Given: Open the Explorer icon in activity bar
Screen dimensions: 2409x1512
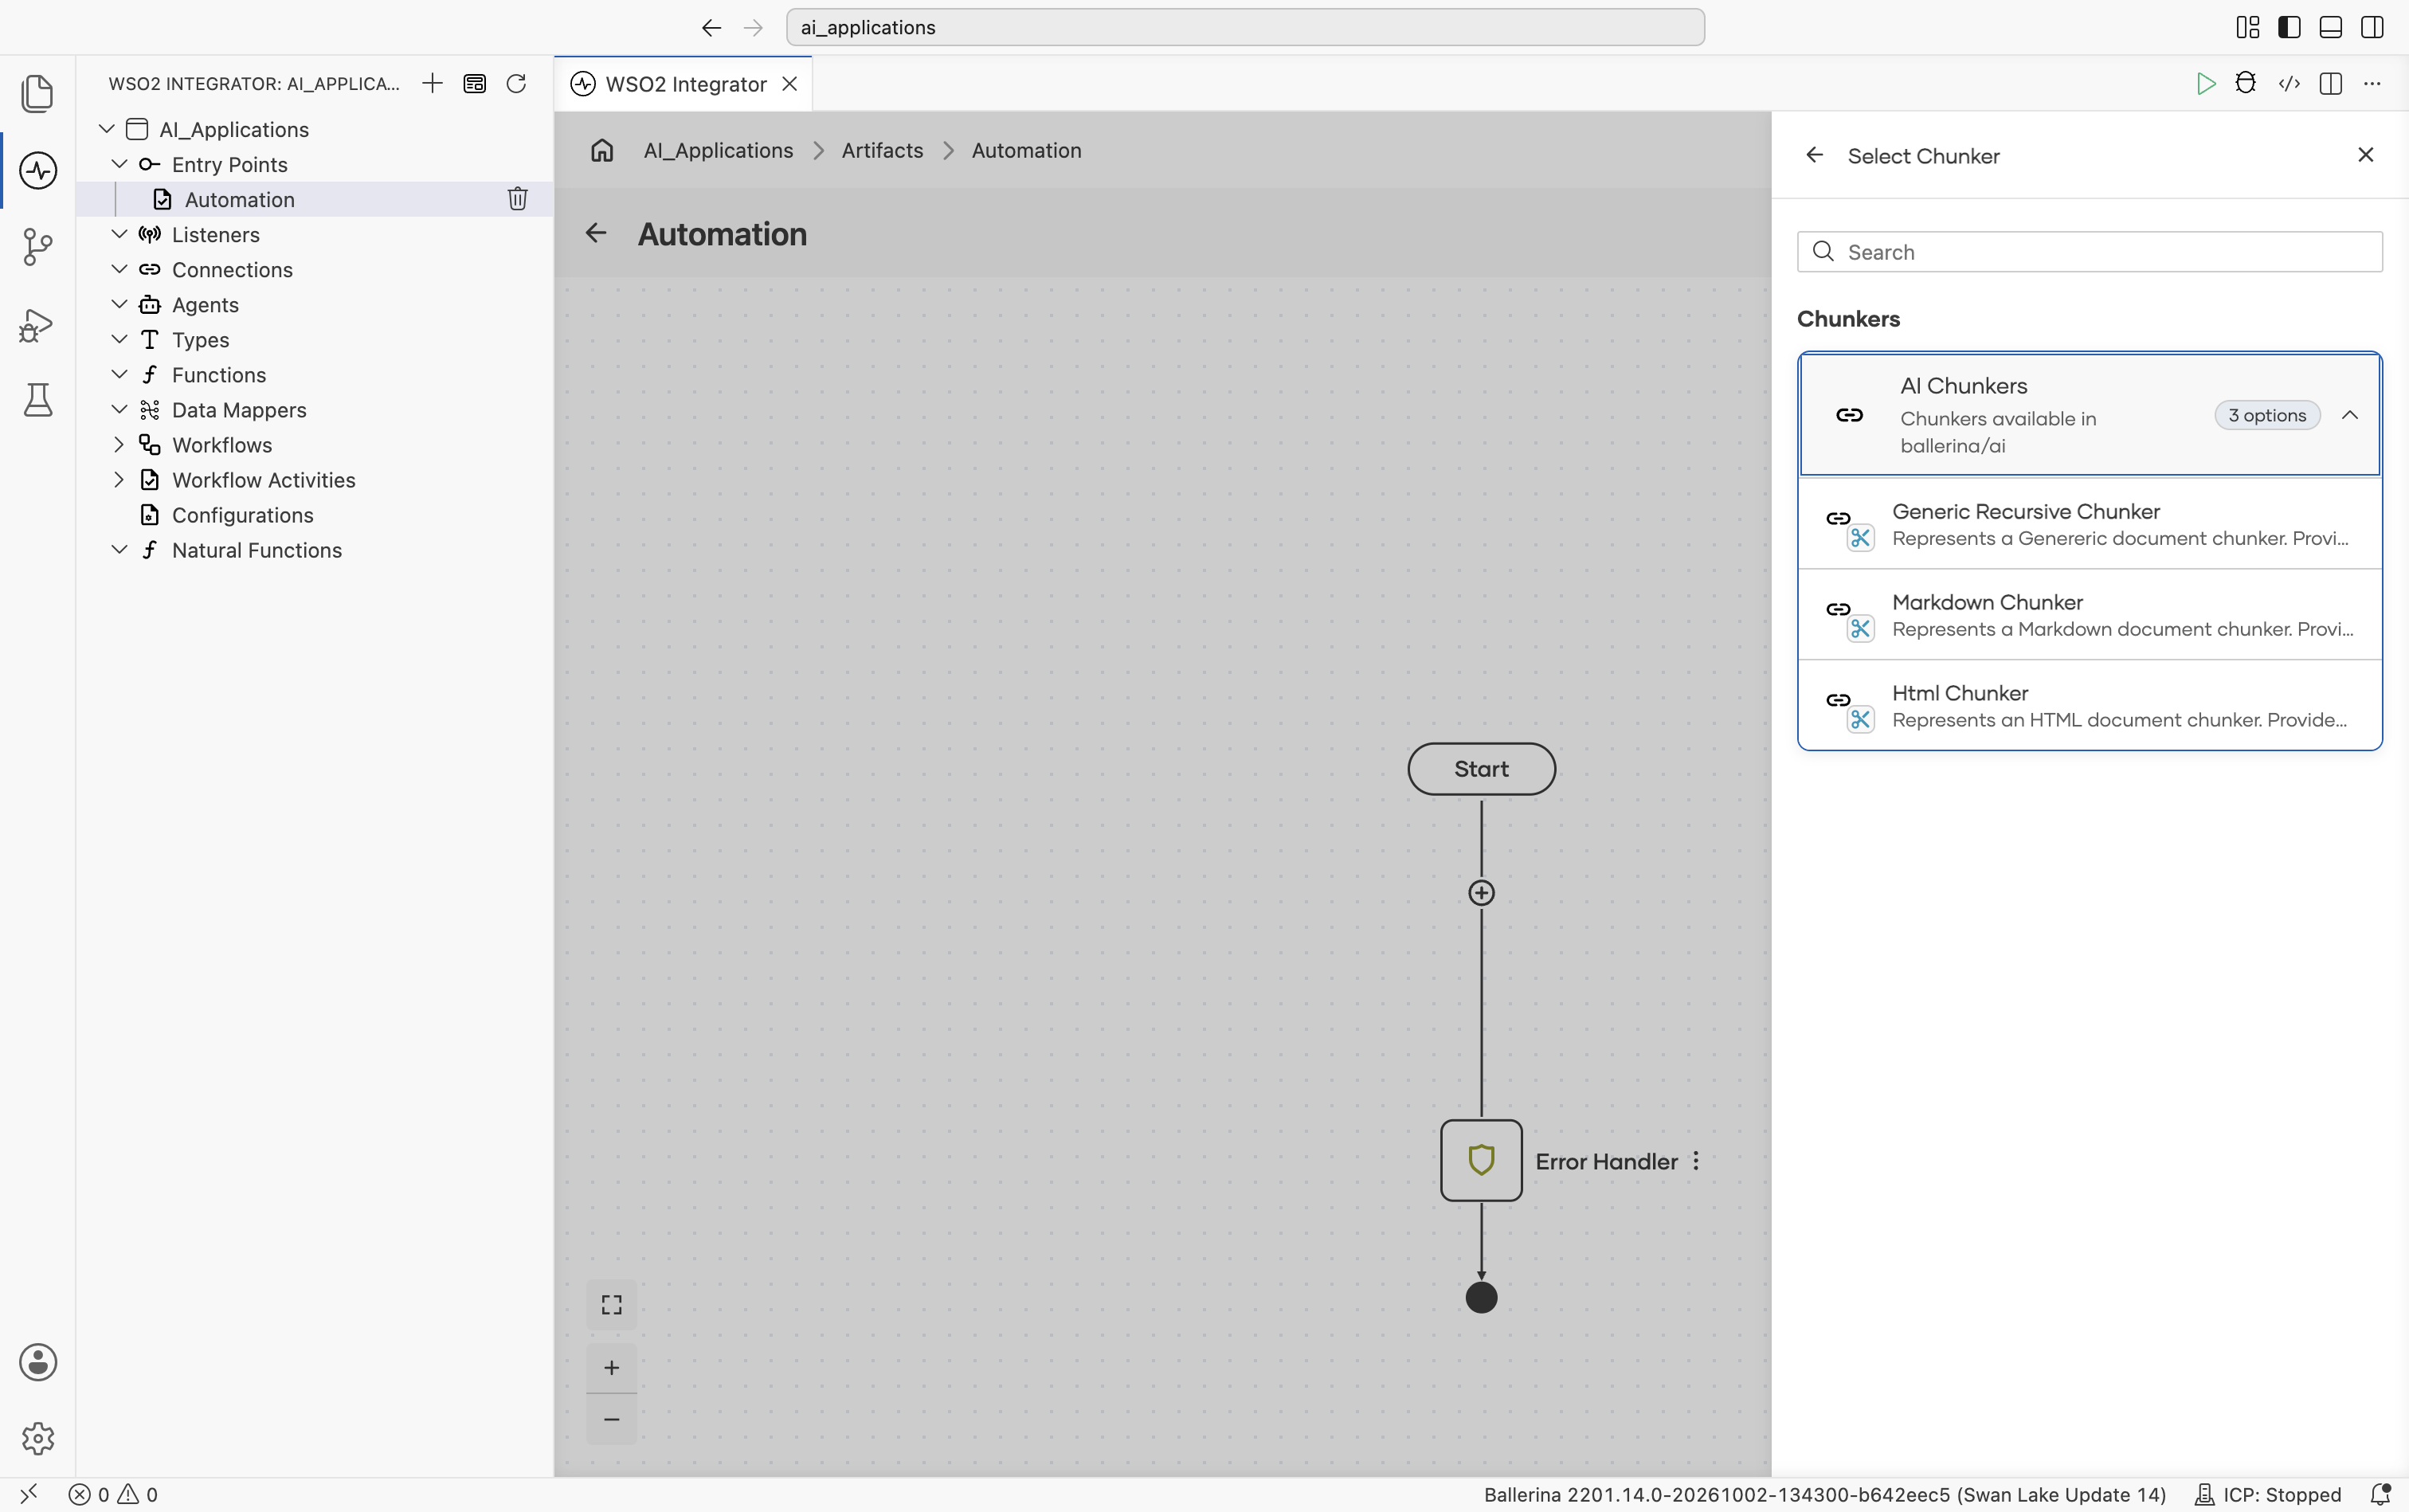Looking at the screenshot, I should (38, 93).
